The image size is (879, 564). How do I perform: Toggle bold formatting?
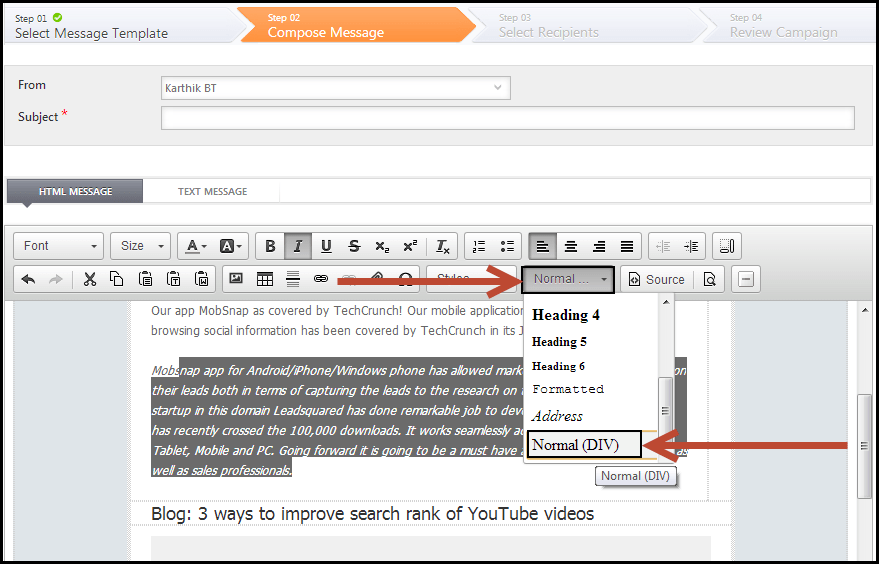270,246
